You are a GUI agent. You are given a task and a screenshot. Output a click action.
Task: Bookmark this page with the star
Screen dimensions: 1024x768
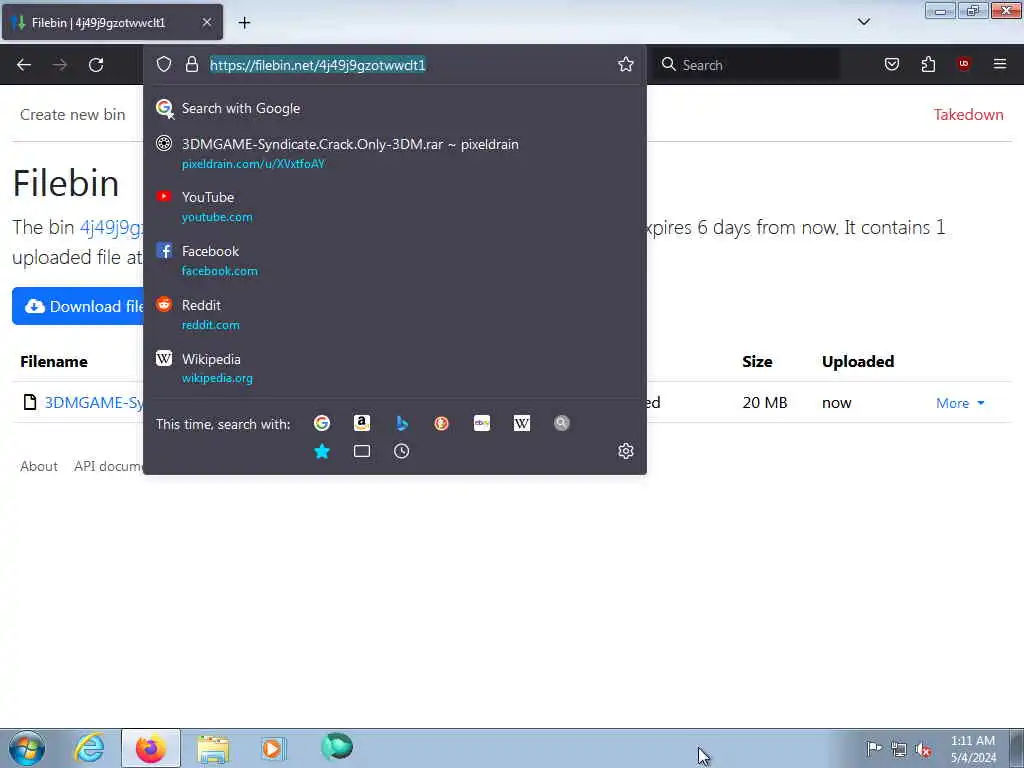[x=626, y=64]
